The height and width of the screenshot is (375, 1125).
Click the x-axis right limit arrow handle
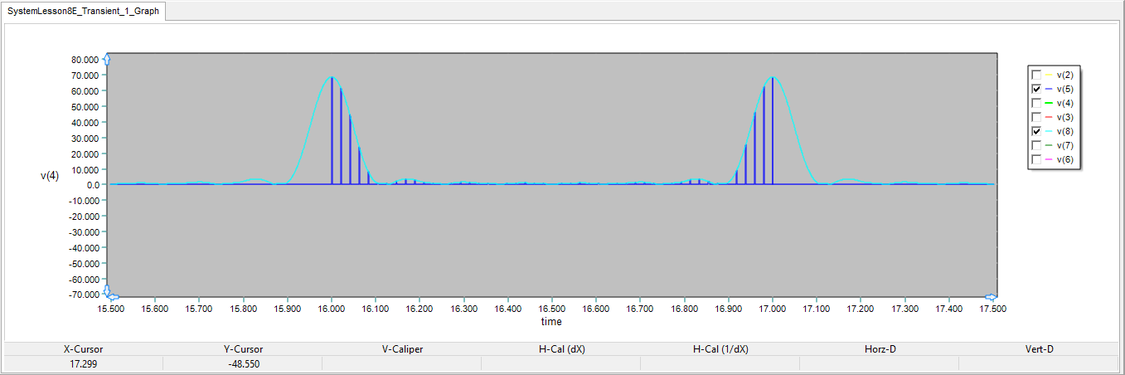tap(991, 296)
